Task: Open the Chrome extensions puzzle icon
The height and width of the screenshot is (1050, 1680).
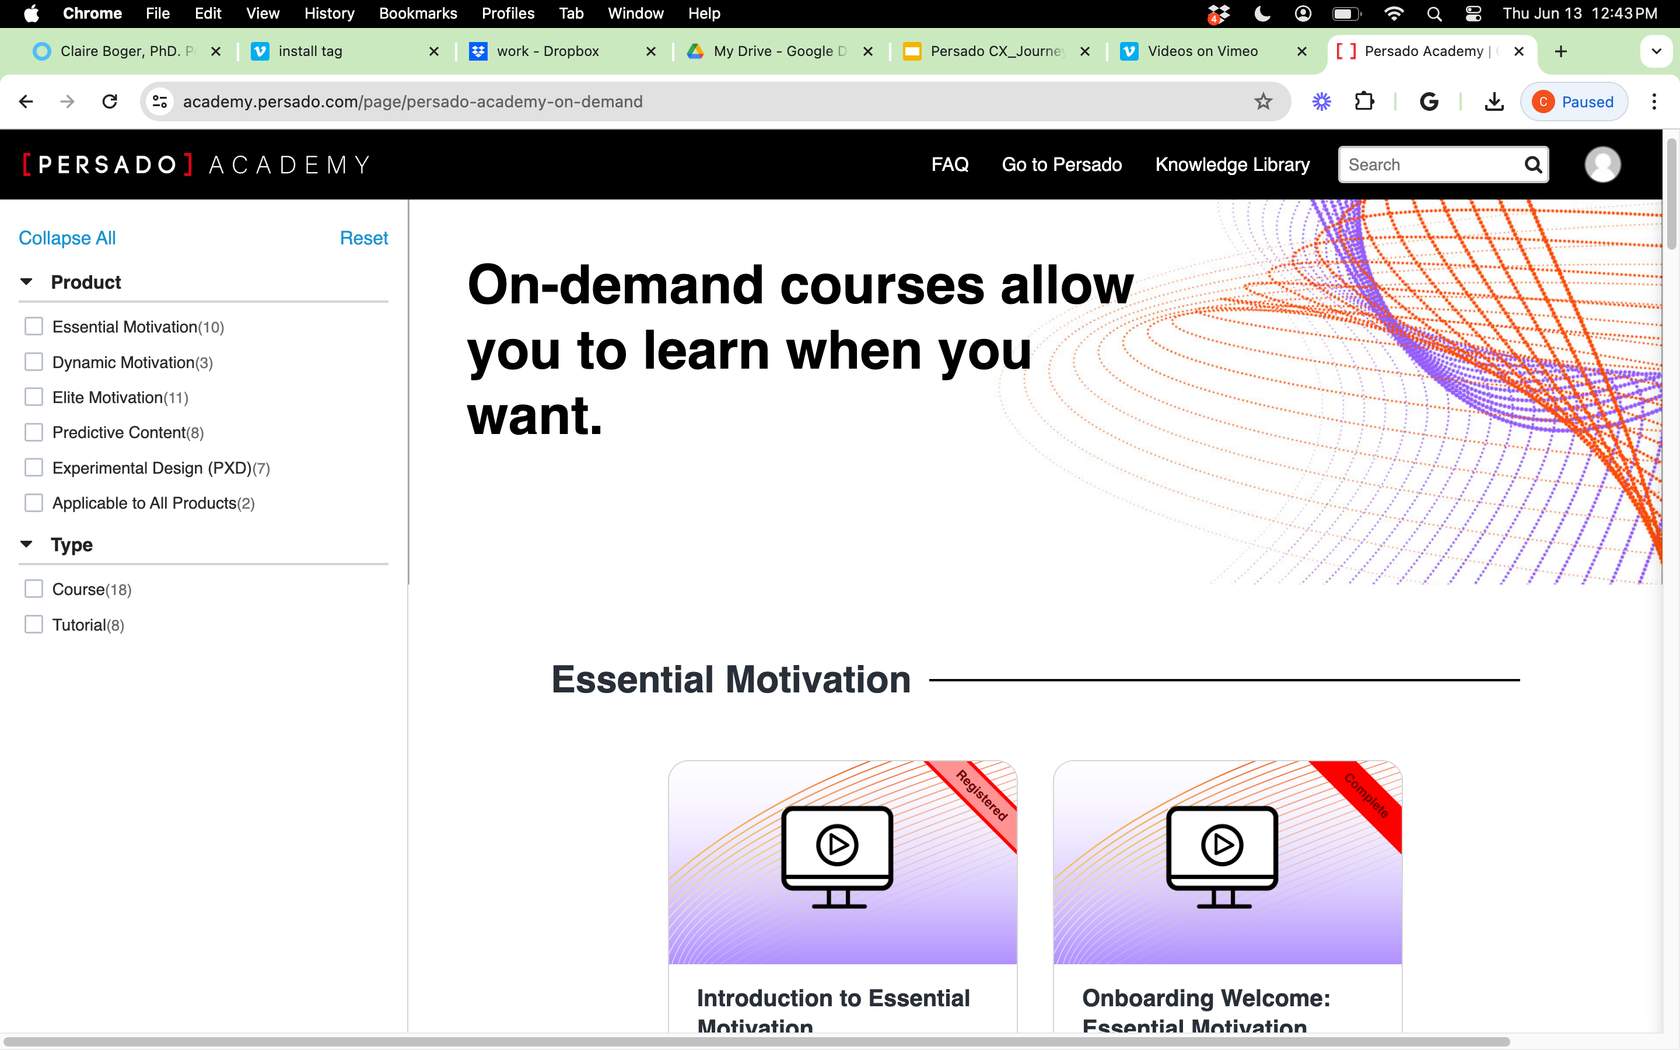Action: pos(1364,101)
